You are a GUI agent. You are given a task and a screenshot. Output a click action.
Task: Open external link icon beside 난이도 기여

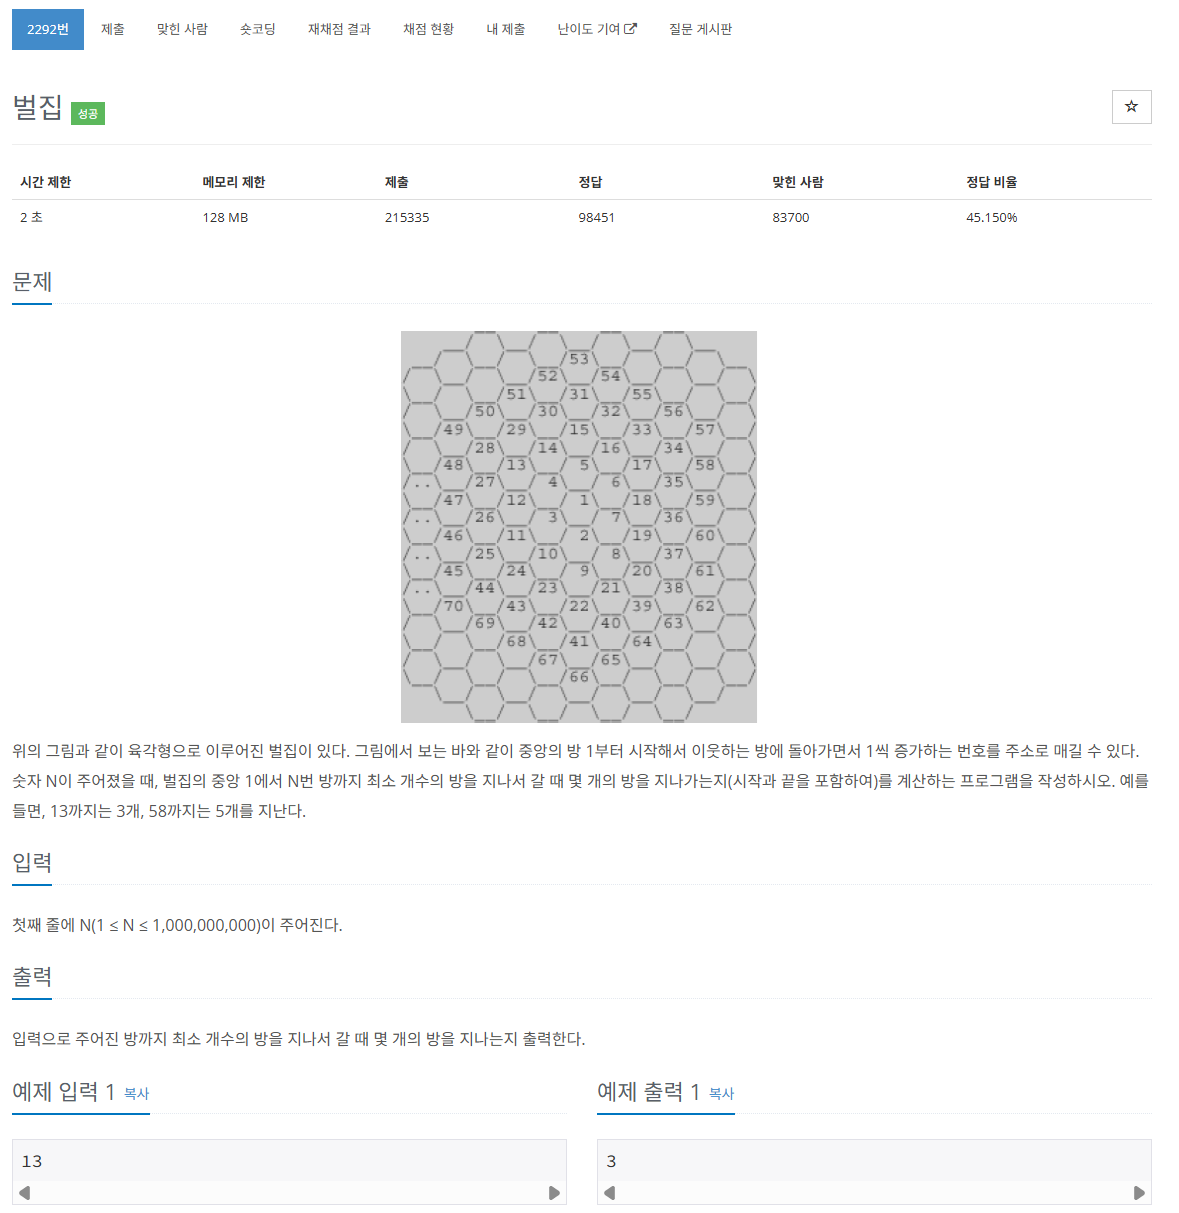coord(630,29)
